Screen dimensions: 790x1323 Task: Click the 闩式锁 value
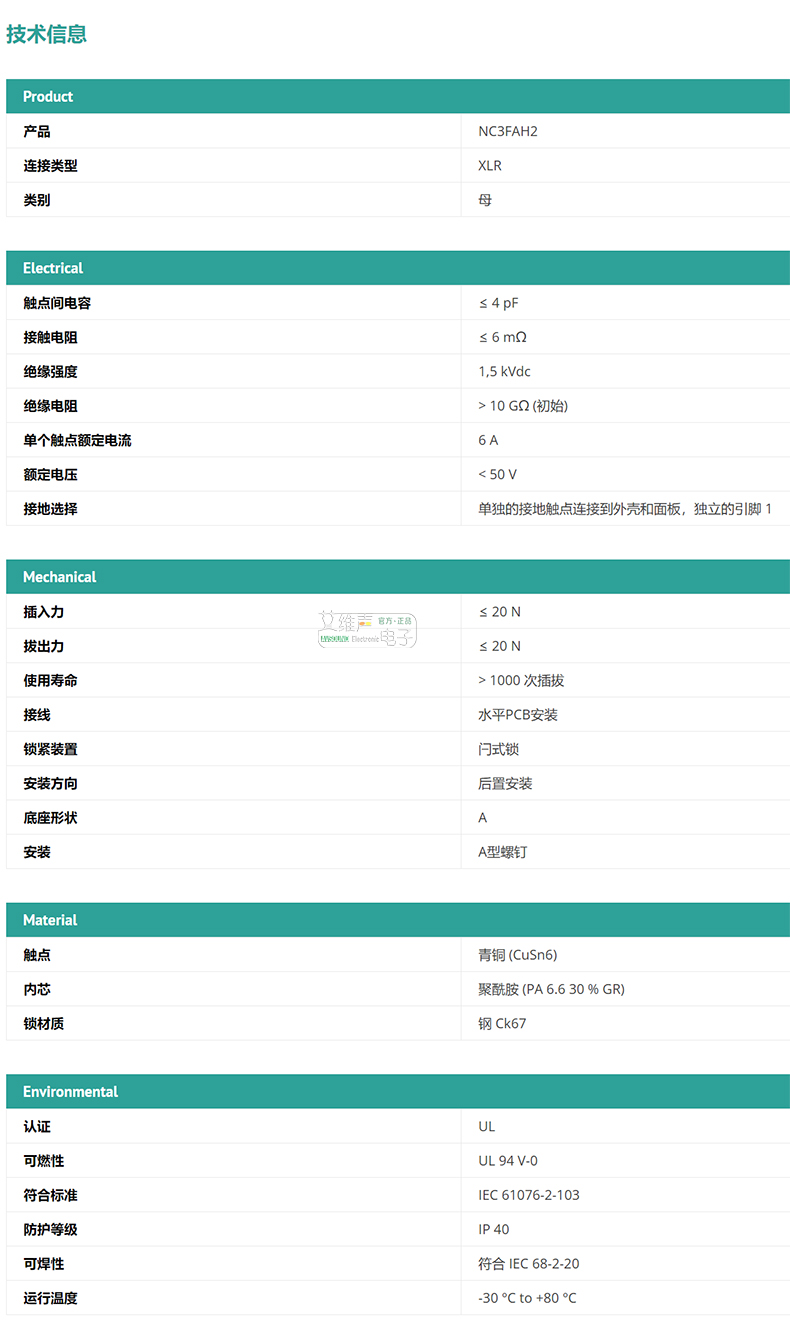tap(499, 749)
